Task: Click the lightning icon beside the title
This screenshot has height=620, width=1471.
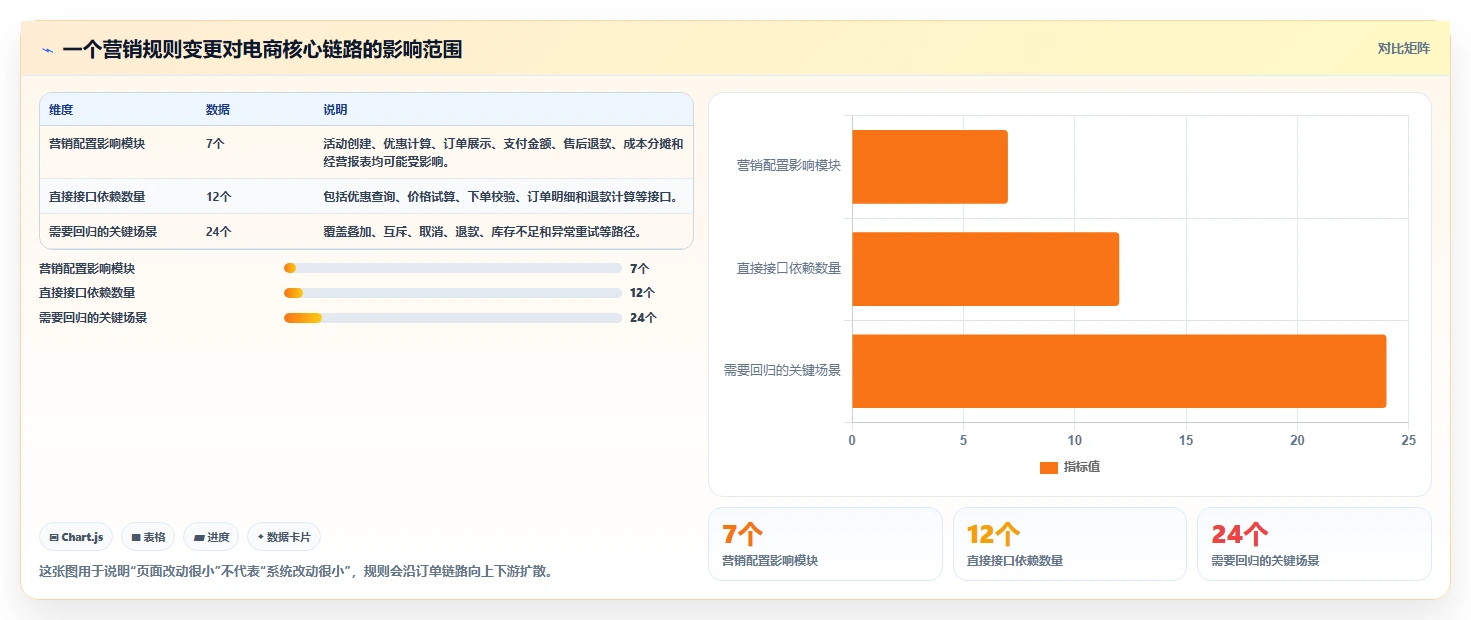Action: coord(47,50)
